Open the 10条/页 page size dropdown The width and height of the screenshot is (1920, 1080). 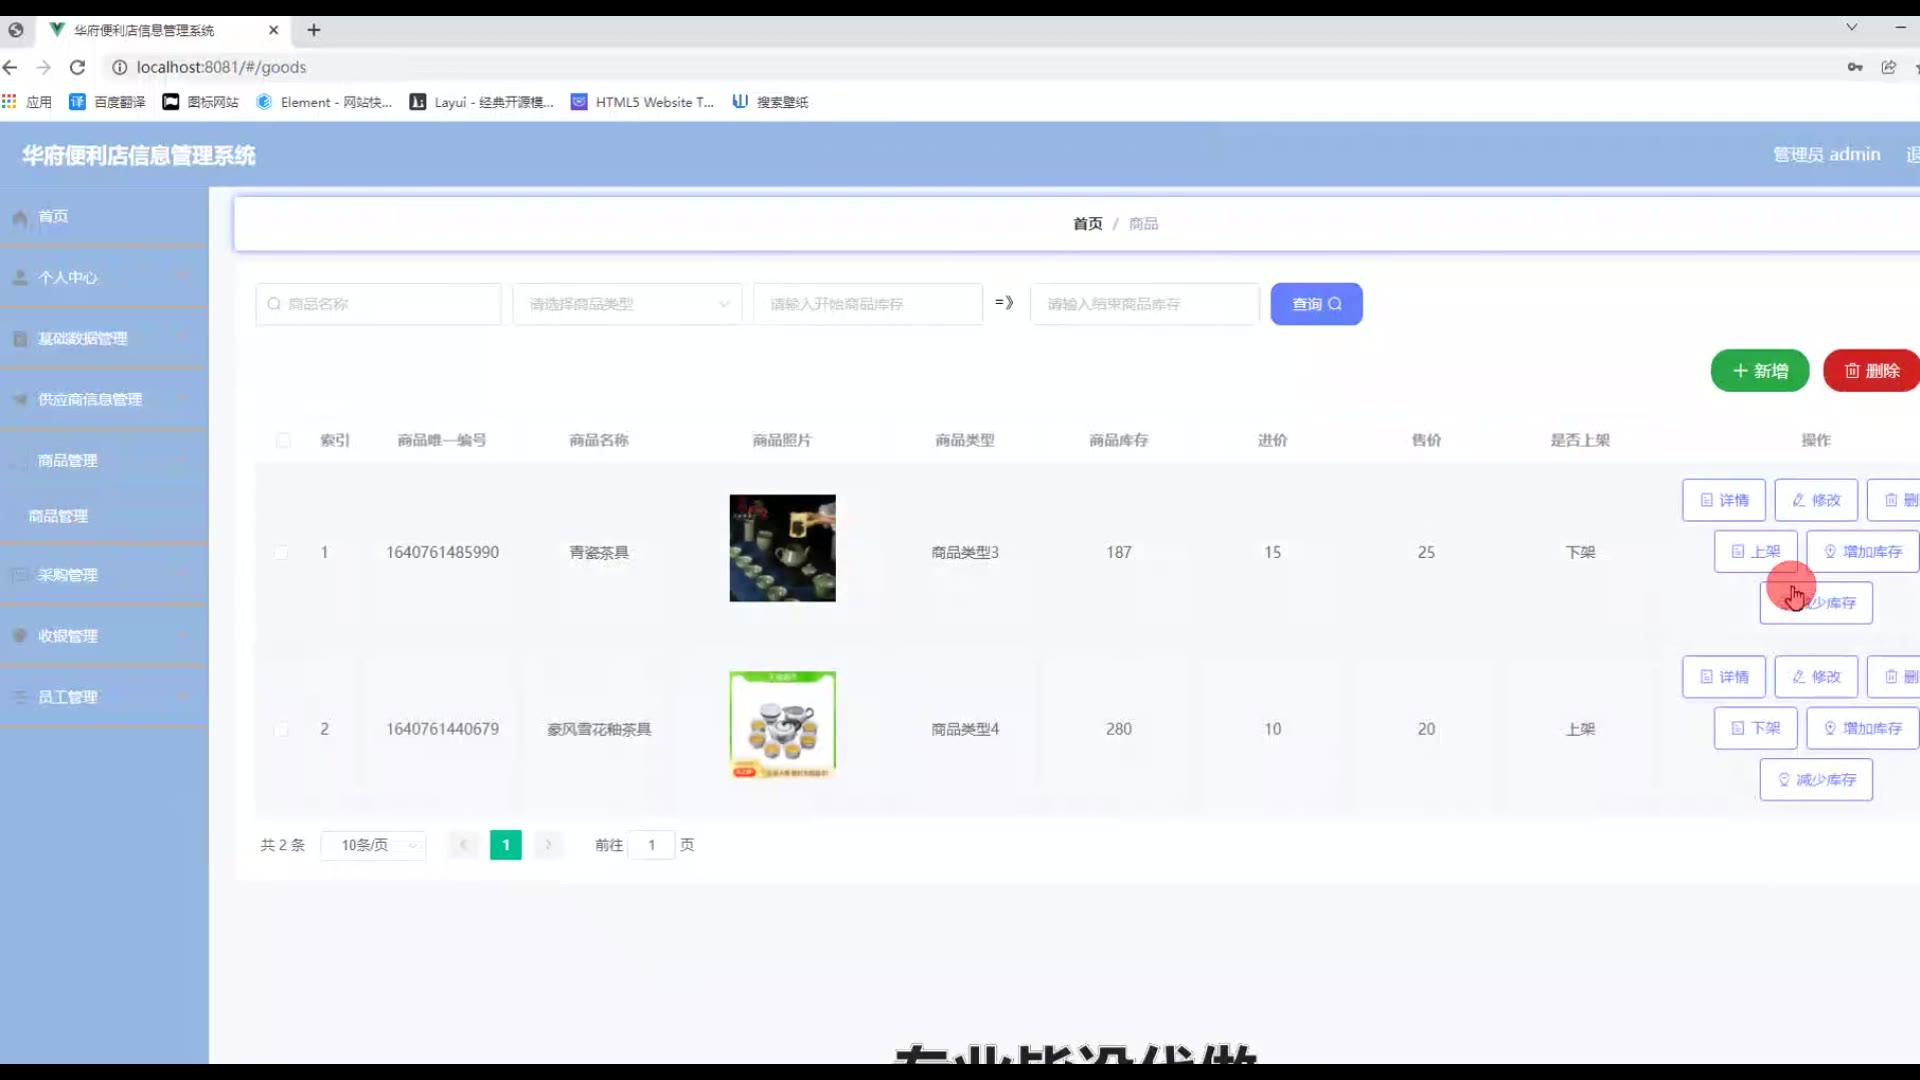pos(373,845)
